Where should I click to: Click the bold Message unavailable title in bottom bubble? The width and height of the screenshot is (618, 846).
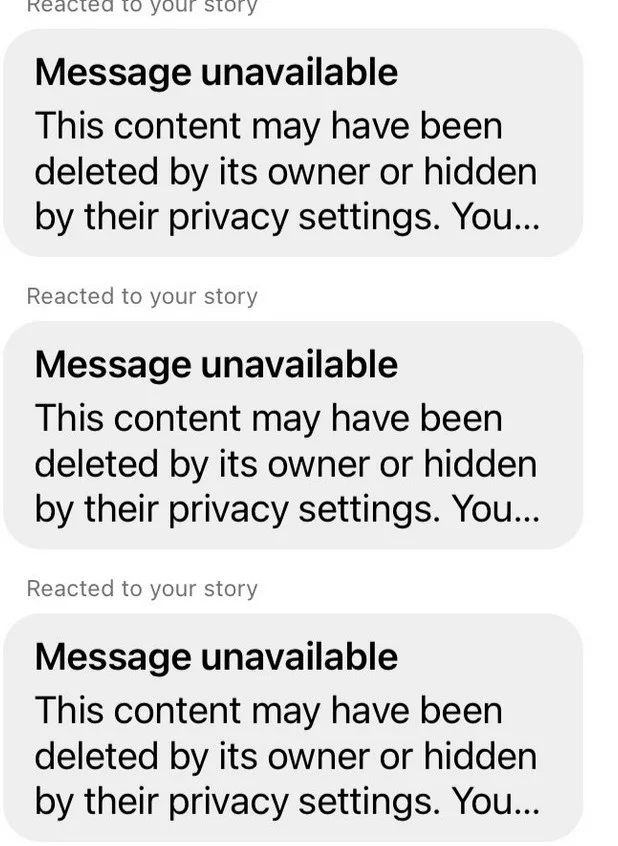point(216,658)
